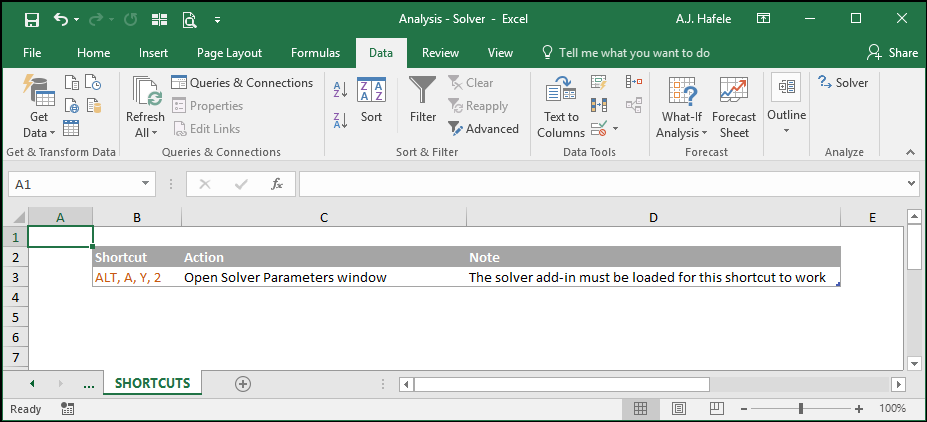The image size is (927, 422).
Task: Switch to the Home tab
Action: (93, 53)
